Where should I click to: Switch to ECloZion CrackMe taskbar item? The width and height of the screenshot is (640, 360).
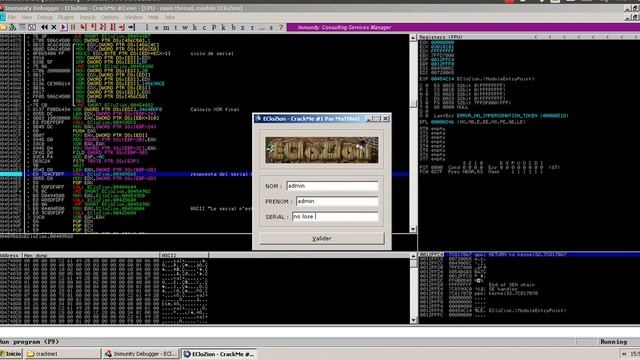click(219, 354)
